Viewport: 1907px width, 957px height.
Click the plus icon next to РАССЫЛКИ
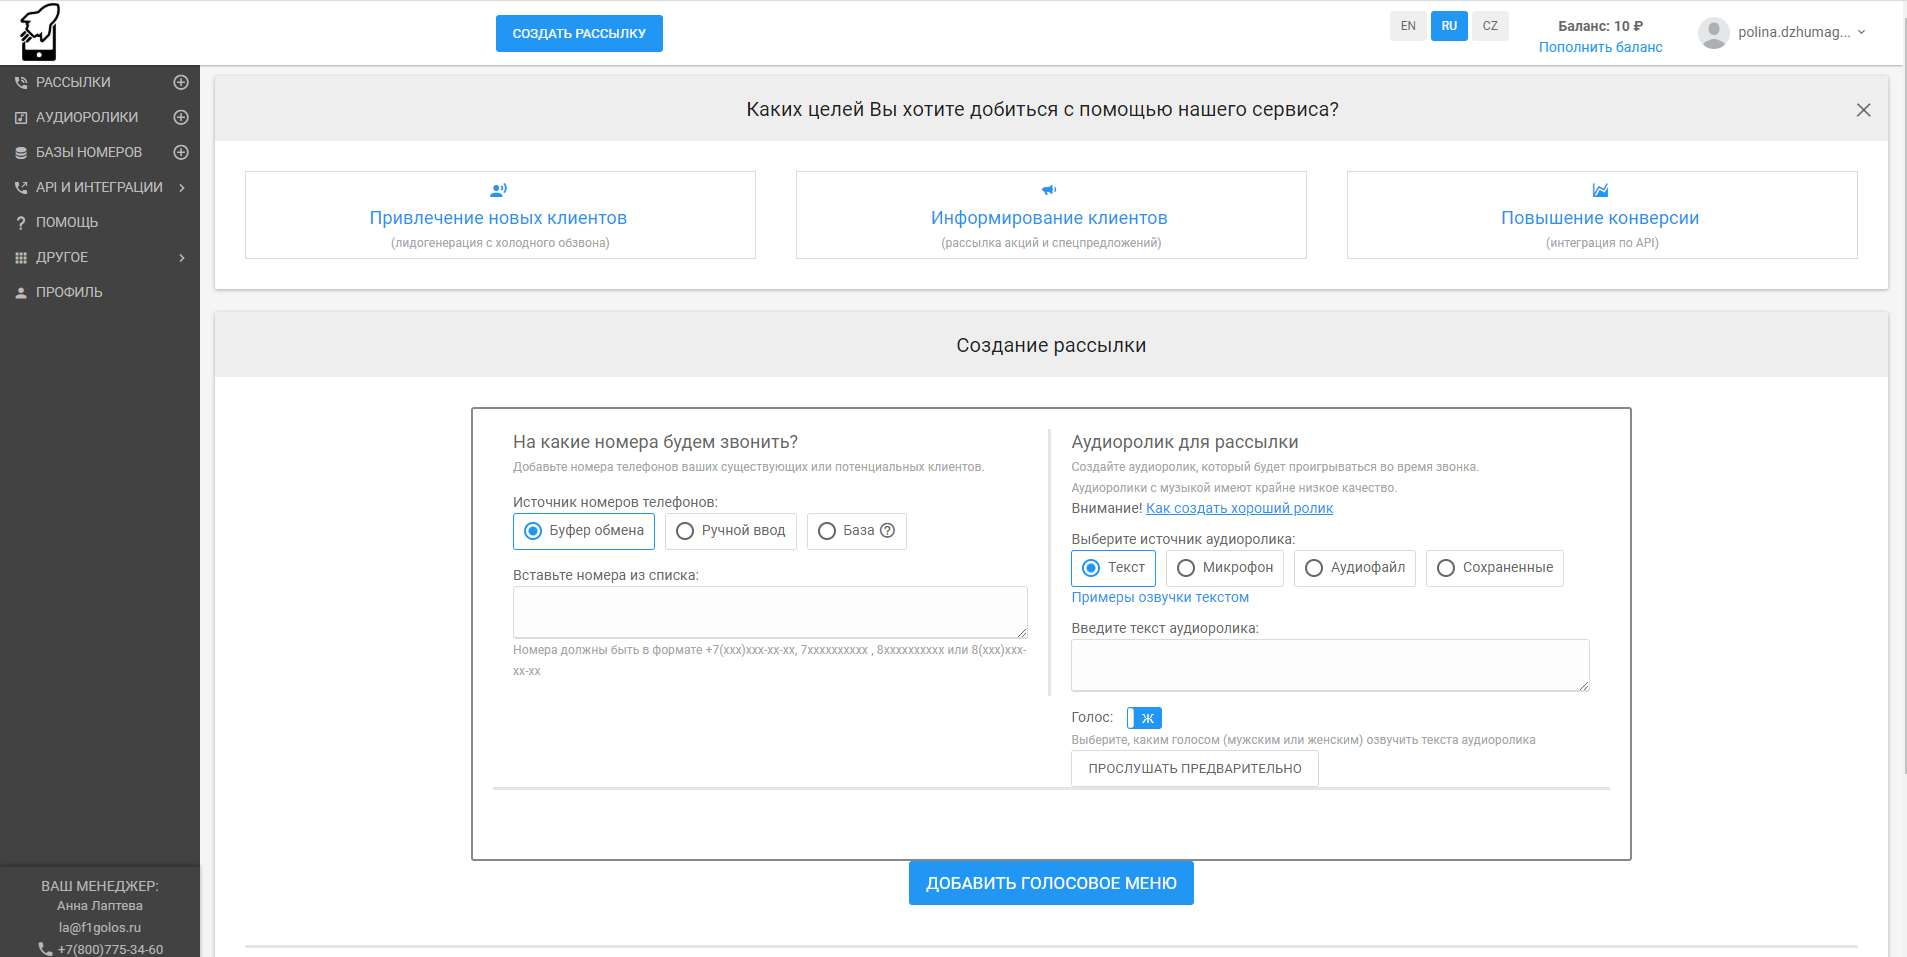point(181,82)
